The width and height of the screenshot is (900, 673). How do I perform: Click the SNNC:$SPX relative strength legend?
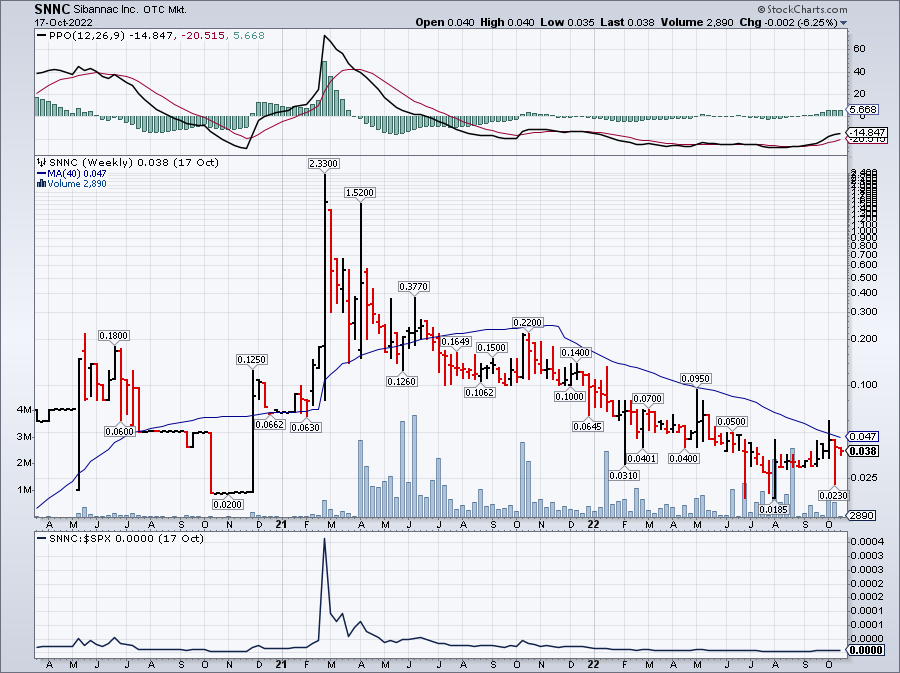(x=121, y=539)
